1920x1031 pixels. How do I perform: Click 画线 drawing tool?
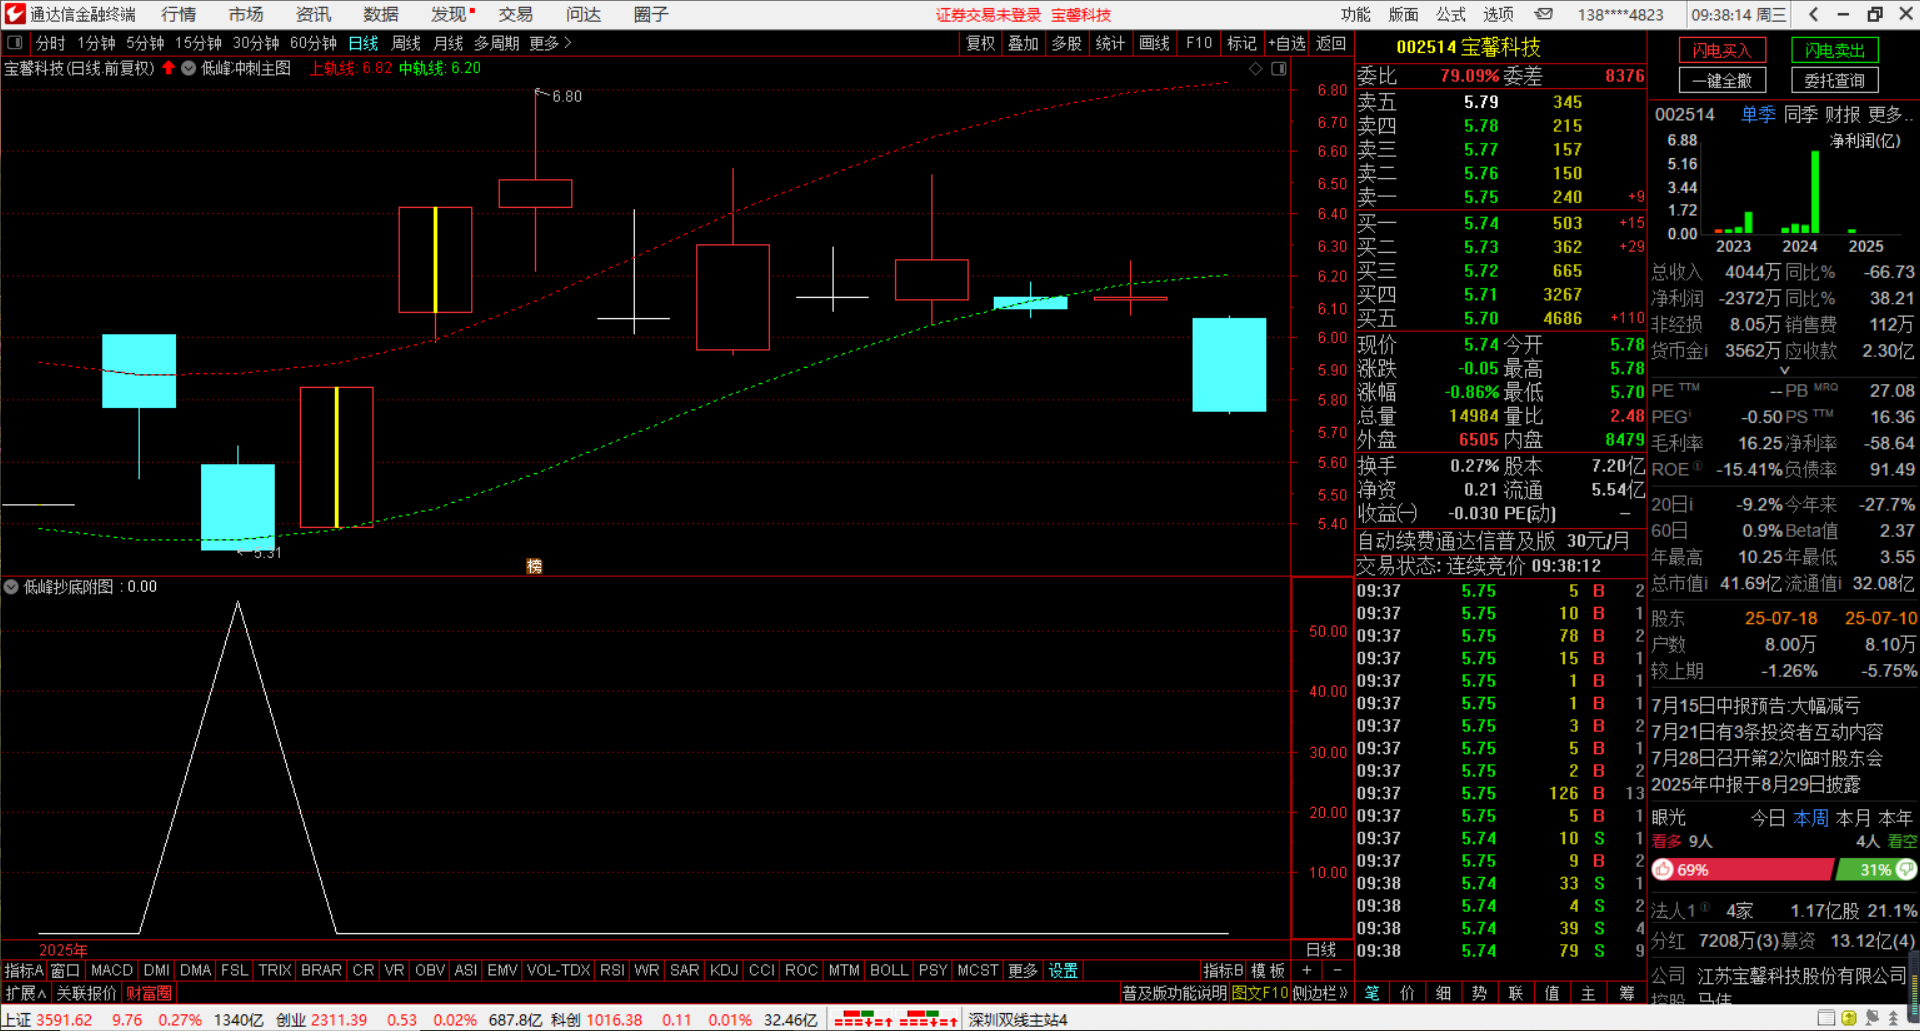tap(1154, 43)
